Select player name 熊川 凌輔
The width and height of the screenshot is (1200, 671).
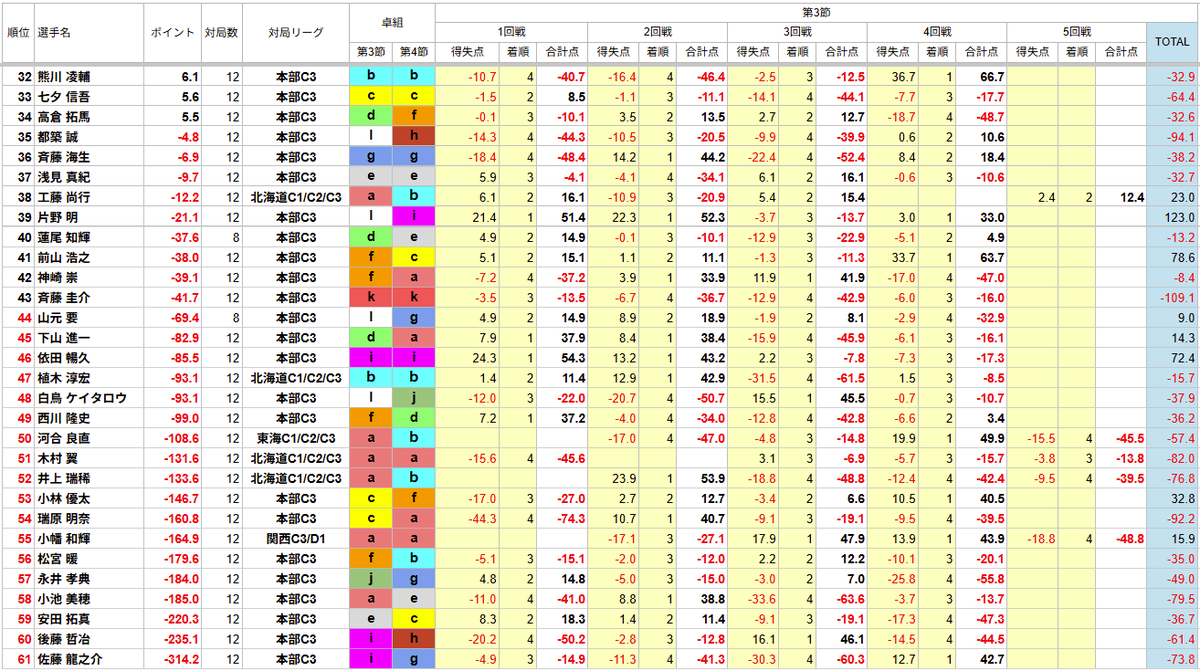pos(64,76)
